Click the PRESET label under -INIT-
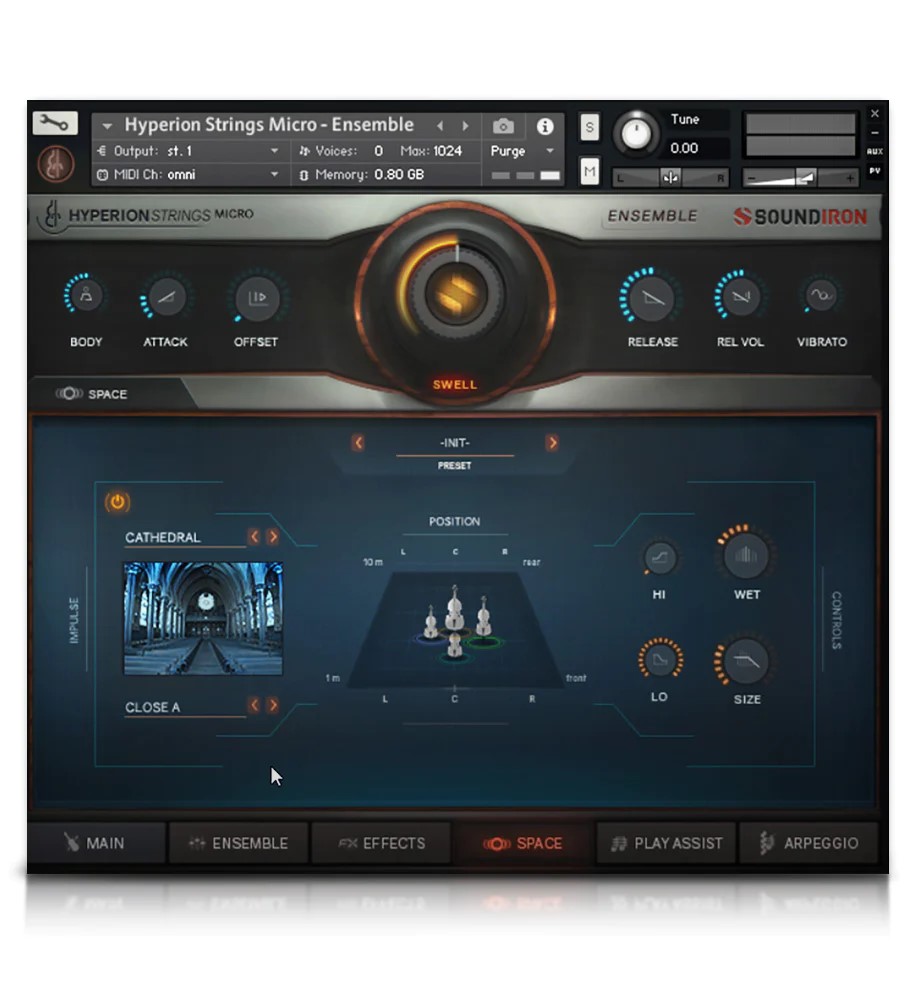The image size is (911, 1002). [x=454, y=465]
